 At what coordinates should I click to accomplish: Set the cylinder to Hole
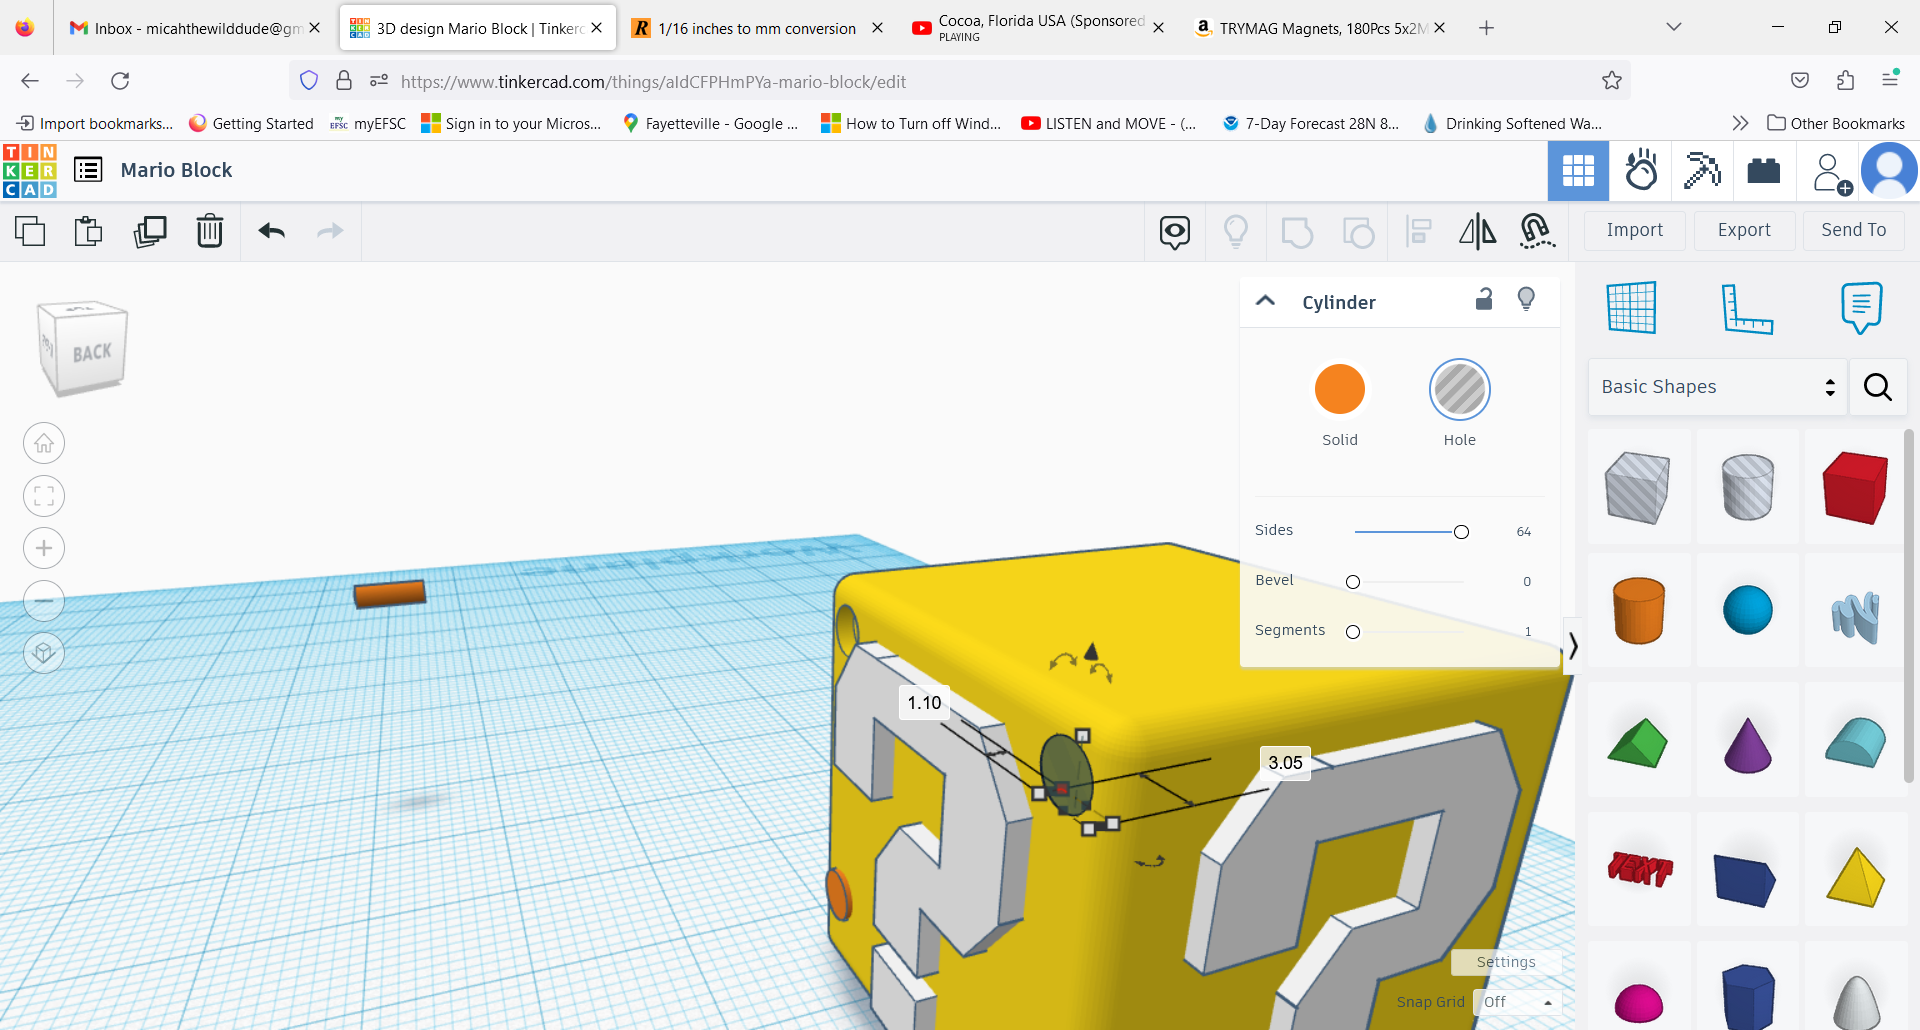pos(1459,390)
